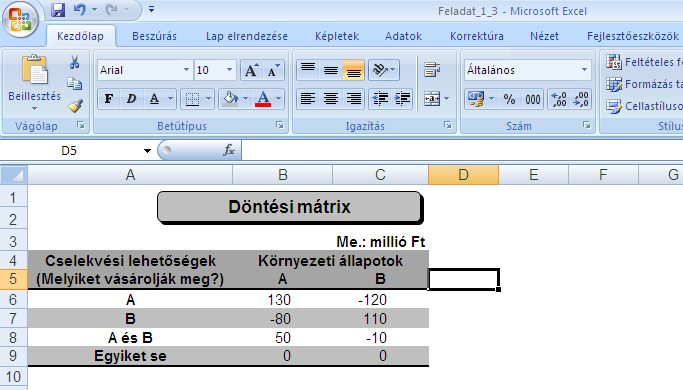Open the borders dropdown arrow
The image size is (683, 390).
(x=208, y=99)
